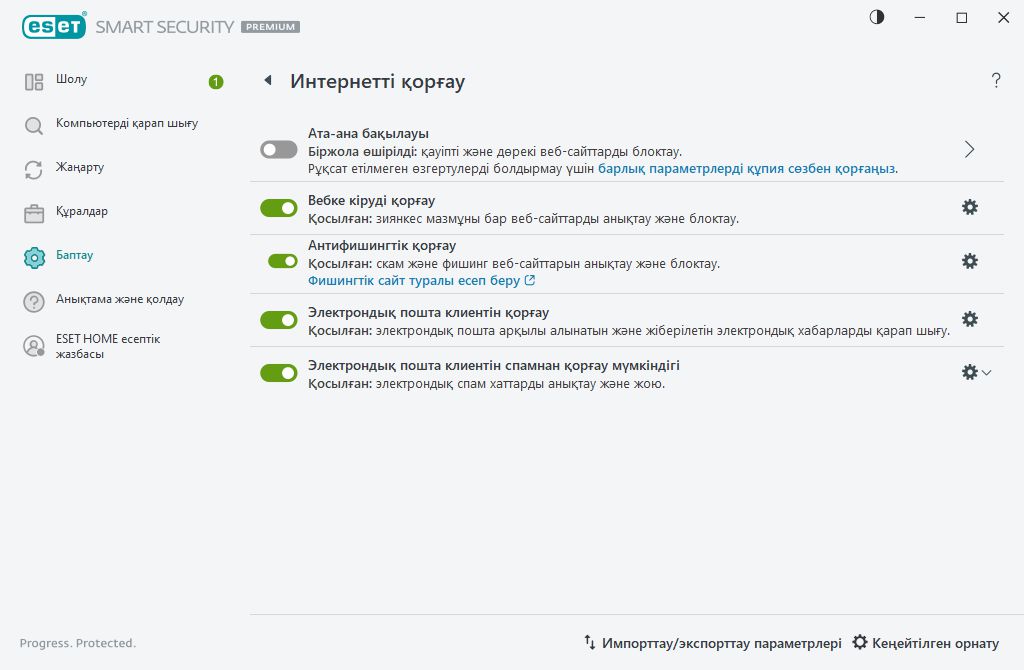The width and height of the screenshot is (1024, 670).
Task: Enable the Ата-ана бақылауы toggle
Action: pos(279,150)
